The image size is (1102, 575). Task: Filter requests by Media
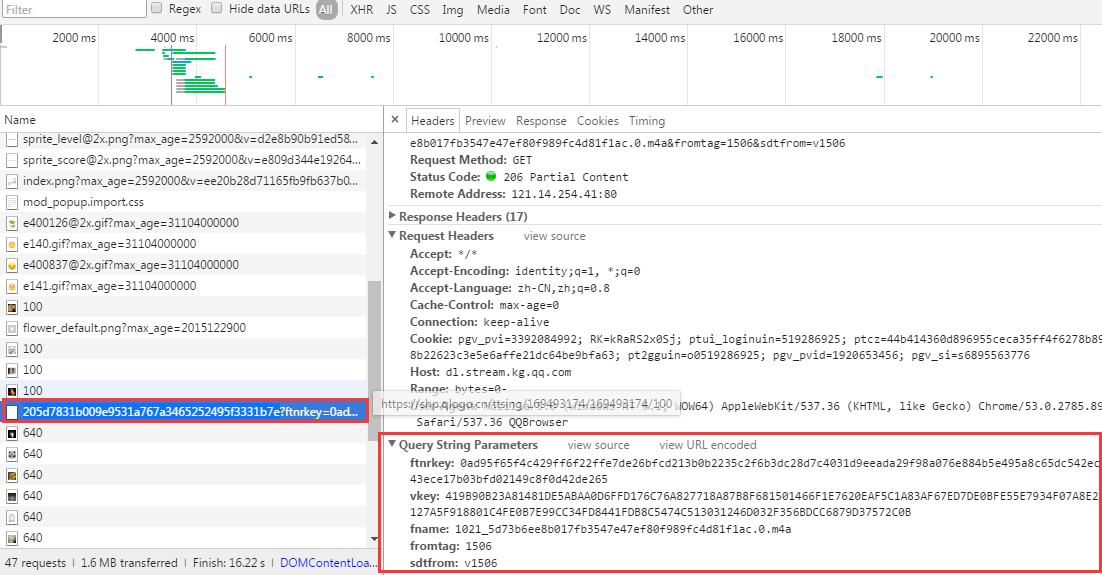point(493,10)
